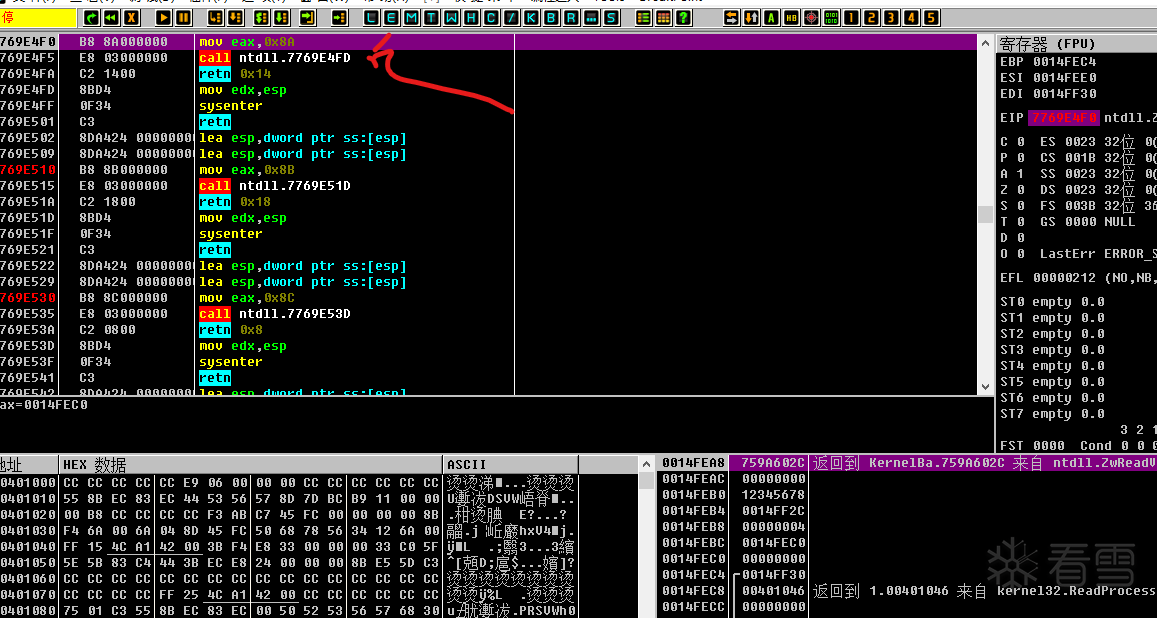Viewport: 1157px width, 618px height.
Task: Open Threads window with T icon
Action: coord(431,17)
